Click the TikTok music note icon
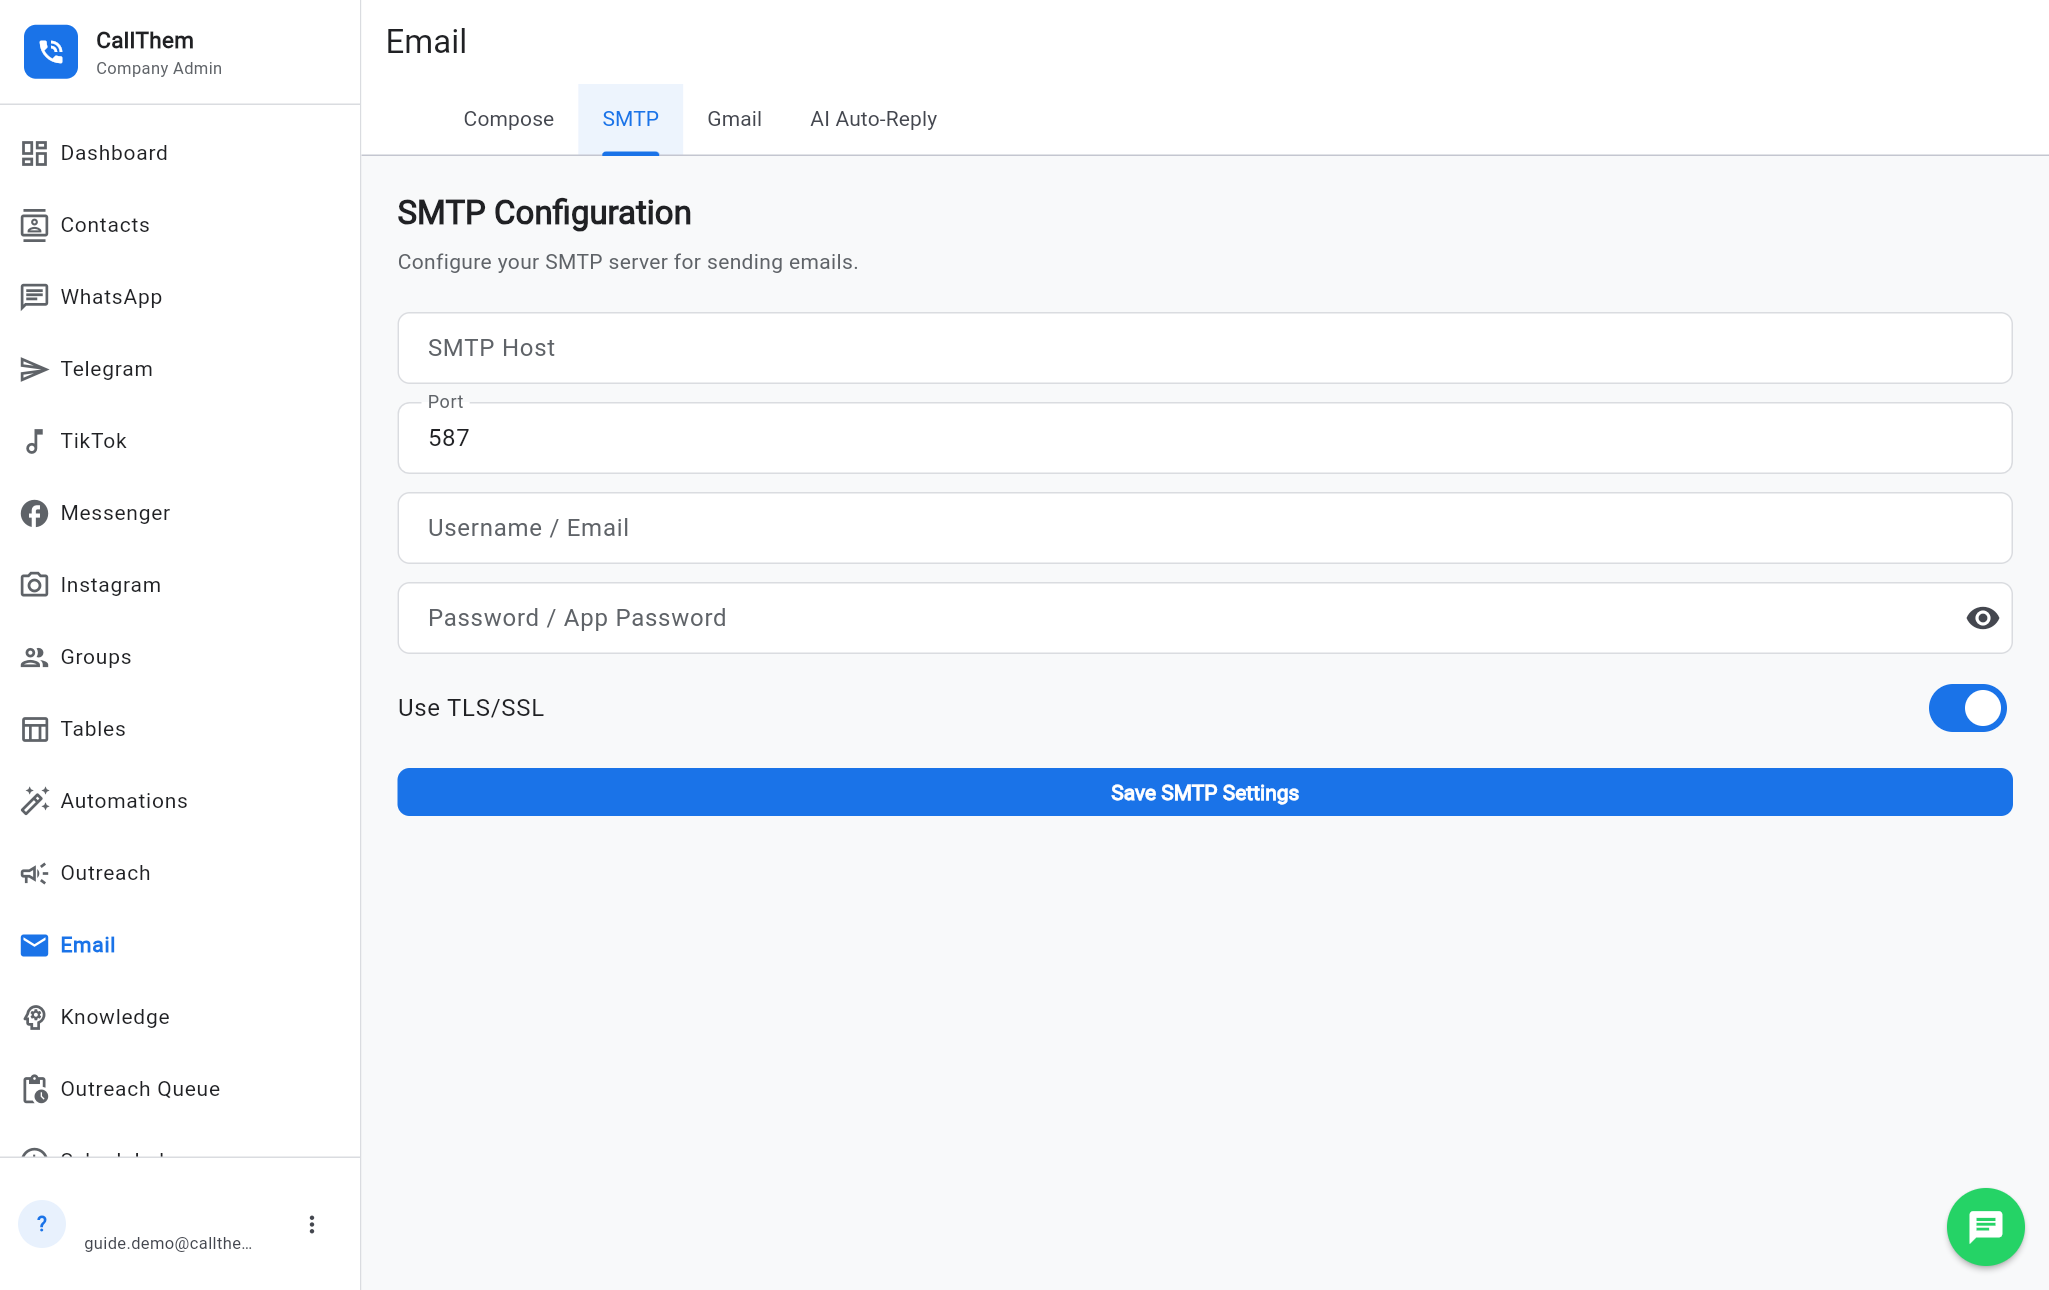Viewport: 2049px width, 1290px height. tap(34, 441)
